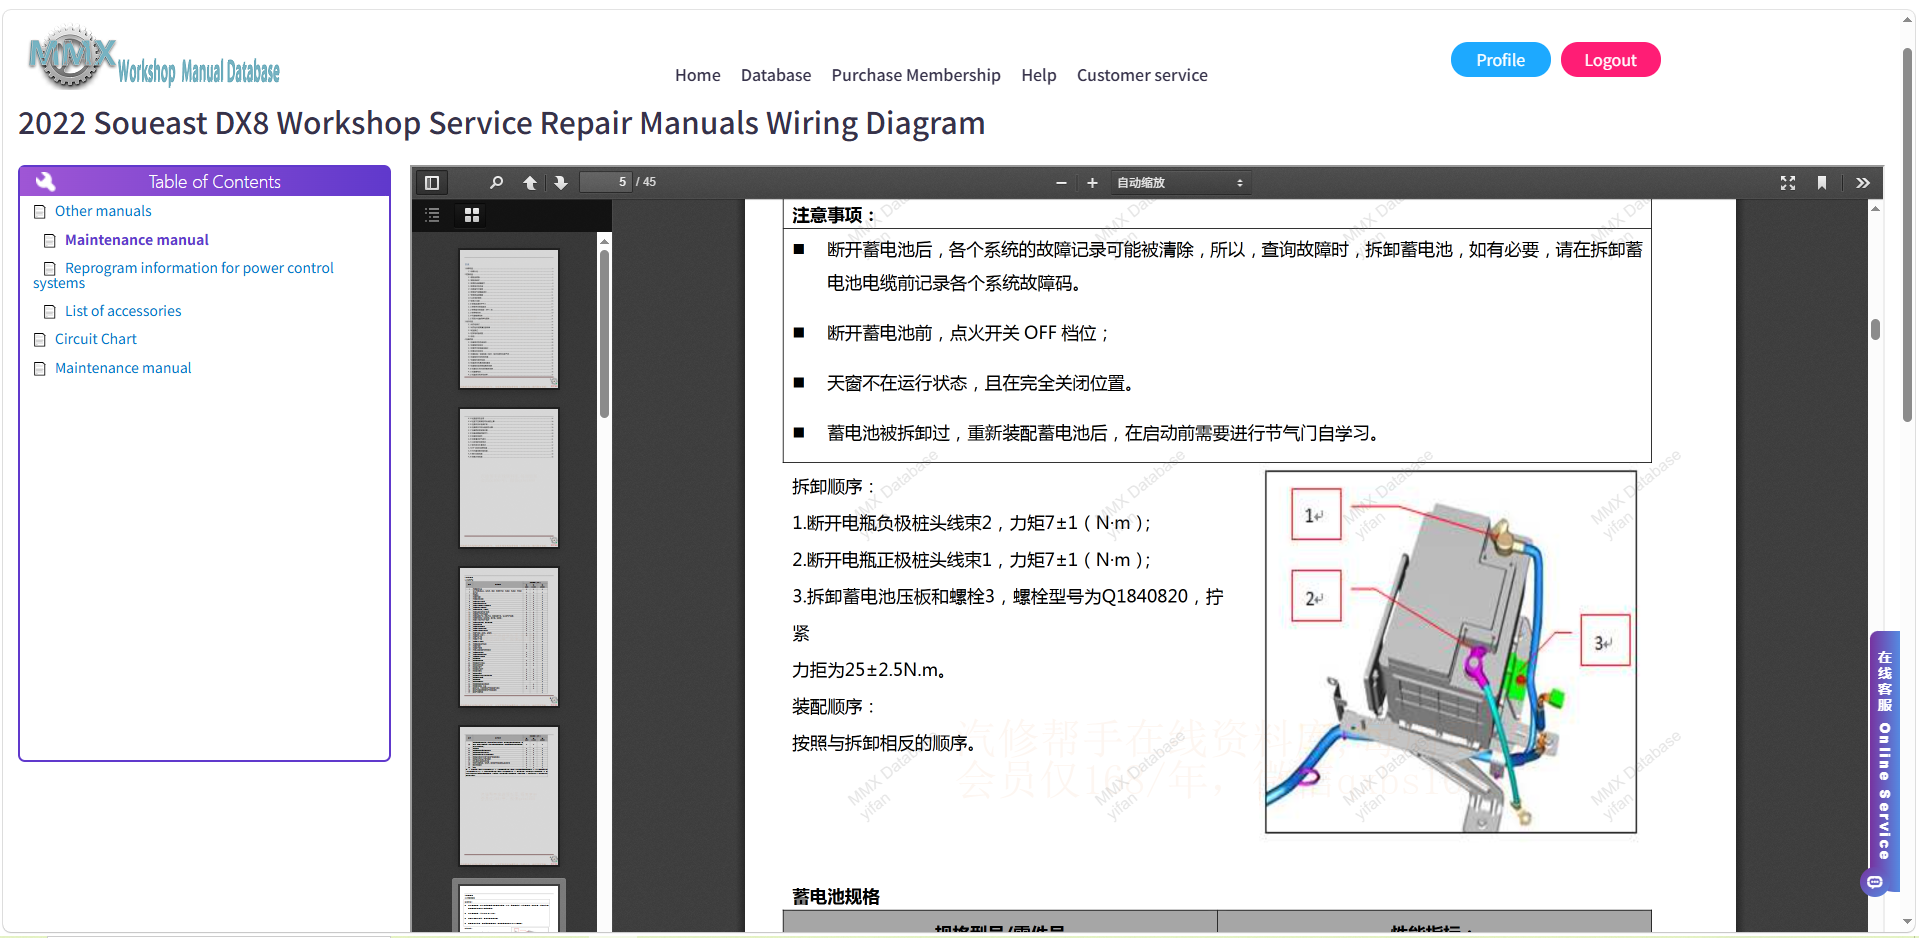Image resolution: width=1919 pixels, height=938 pixels.
Task: Open Other manuals in the contents tree
Action: point(103,211)
